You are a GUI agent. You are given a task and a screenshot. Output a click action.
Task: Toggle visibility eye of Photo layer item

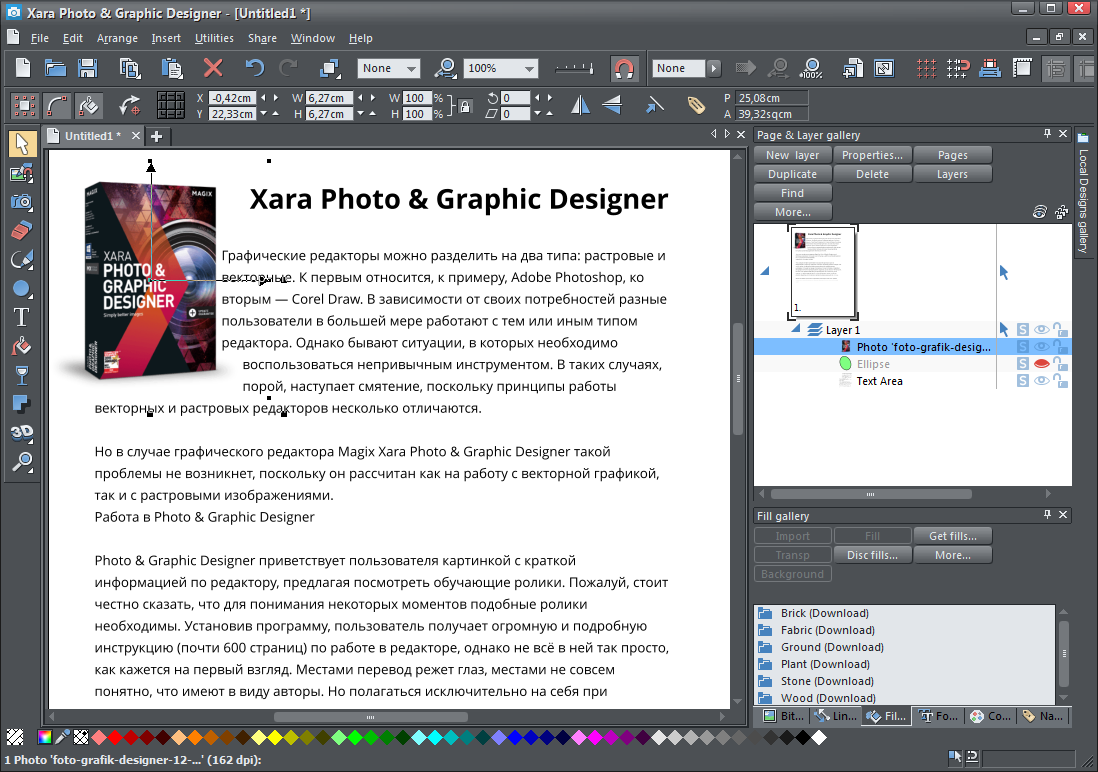pyautogui.click(x=1041, y=347)
